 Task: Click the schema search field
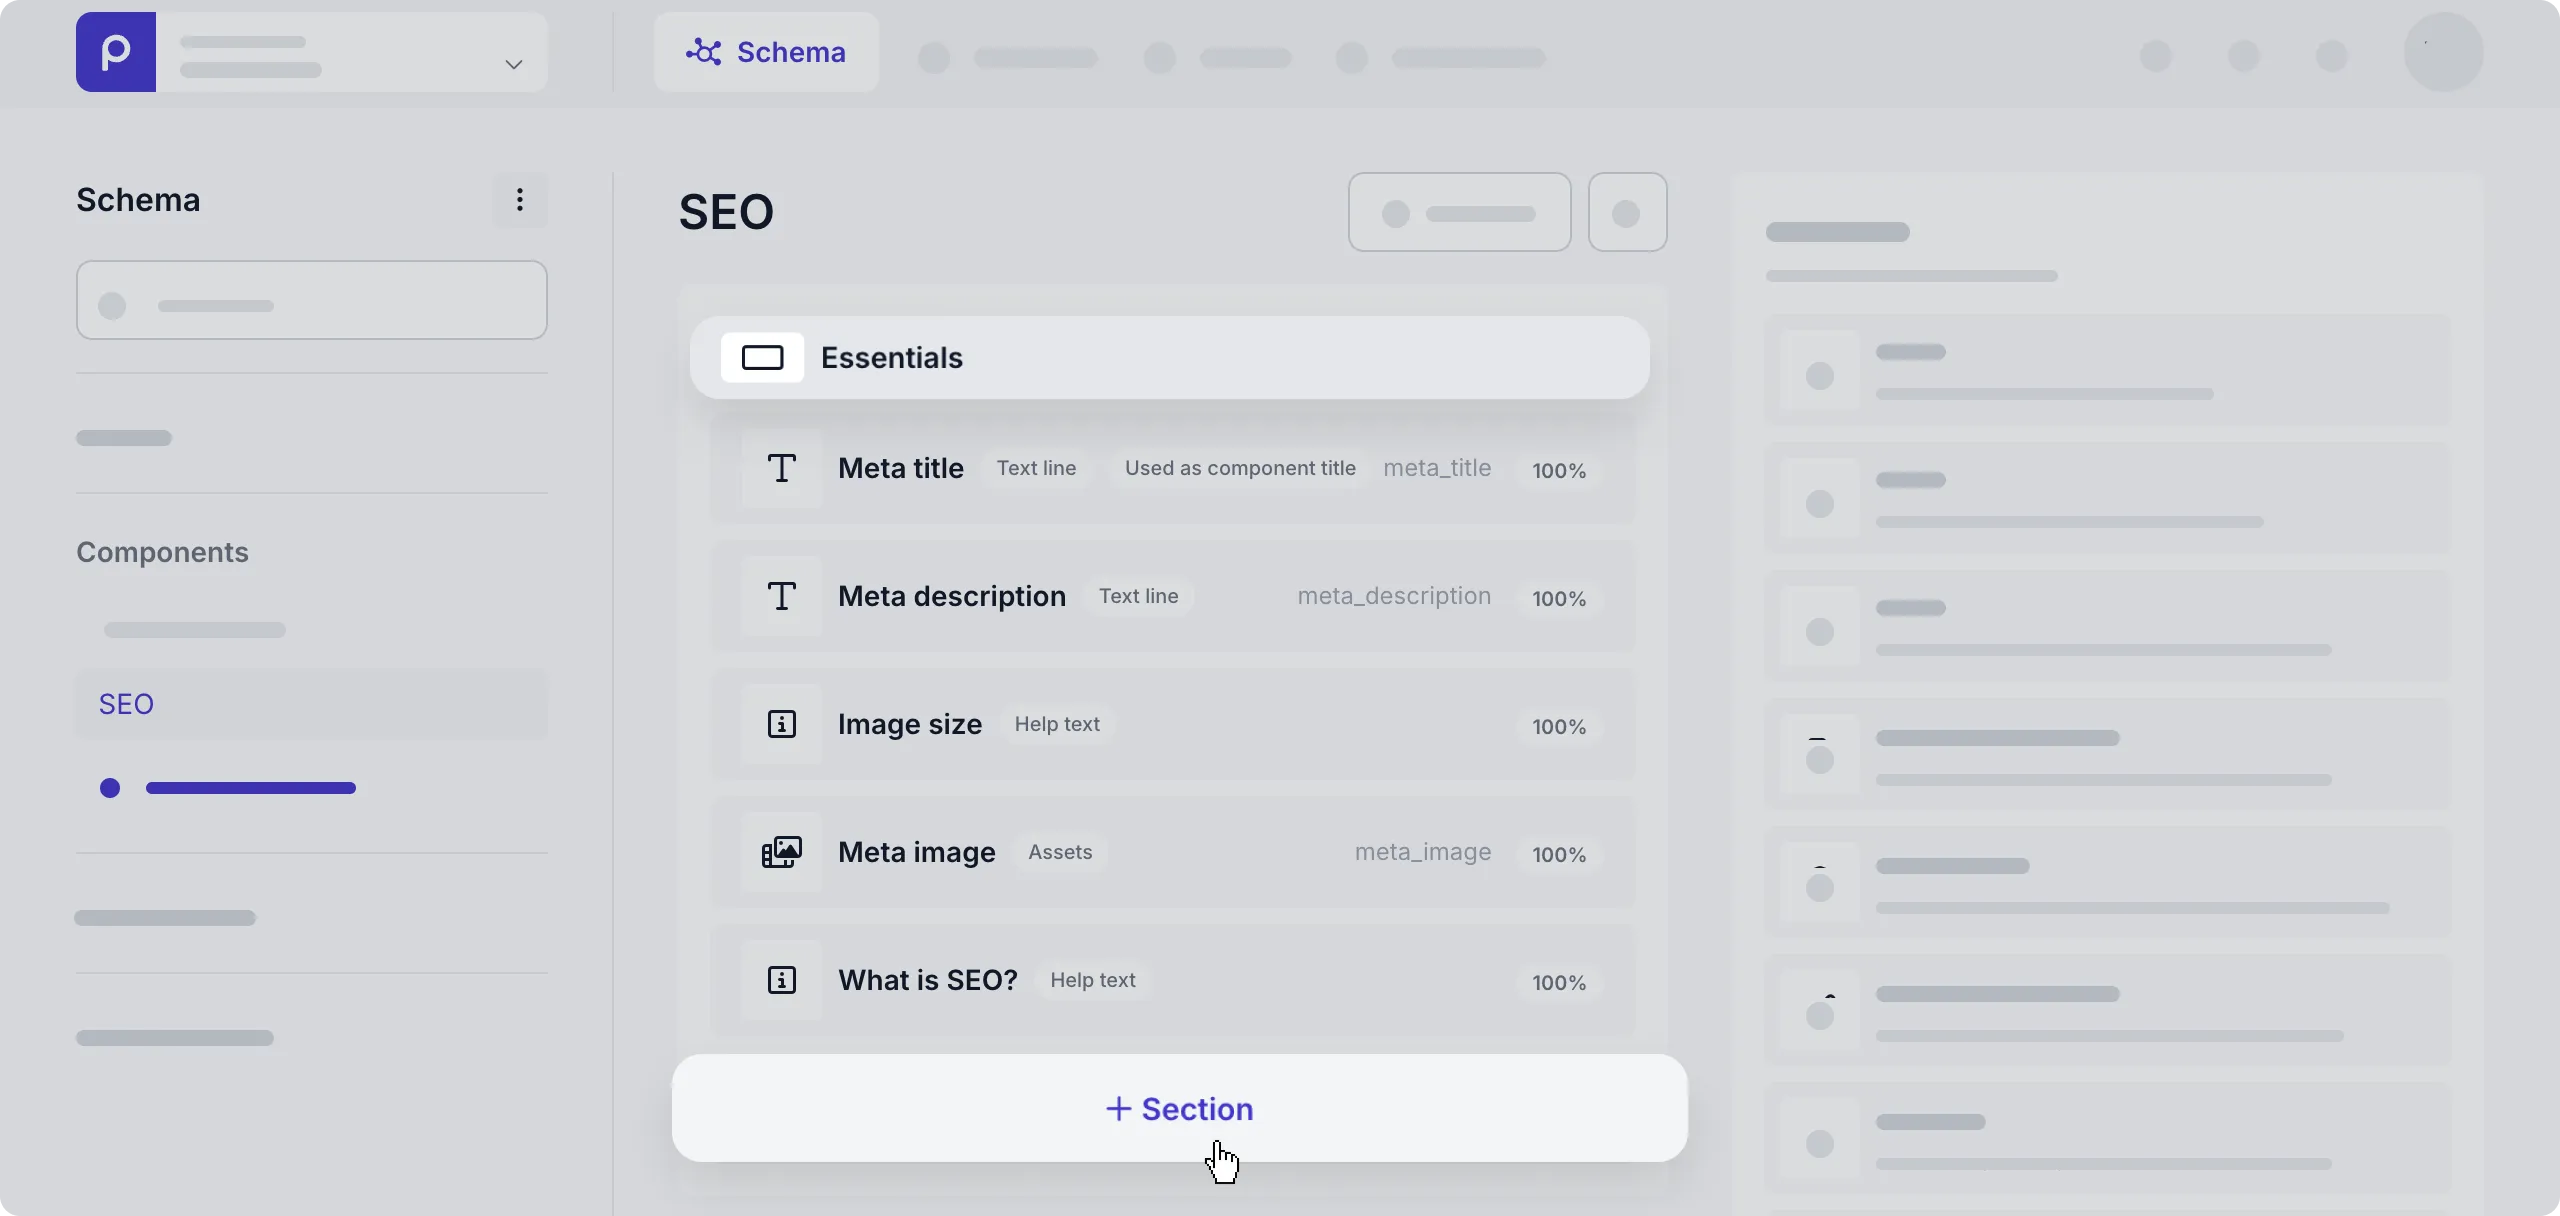[312, 300]
